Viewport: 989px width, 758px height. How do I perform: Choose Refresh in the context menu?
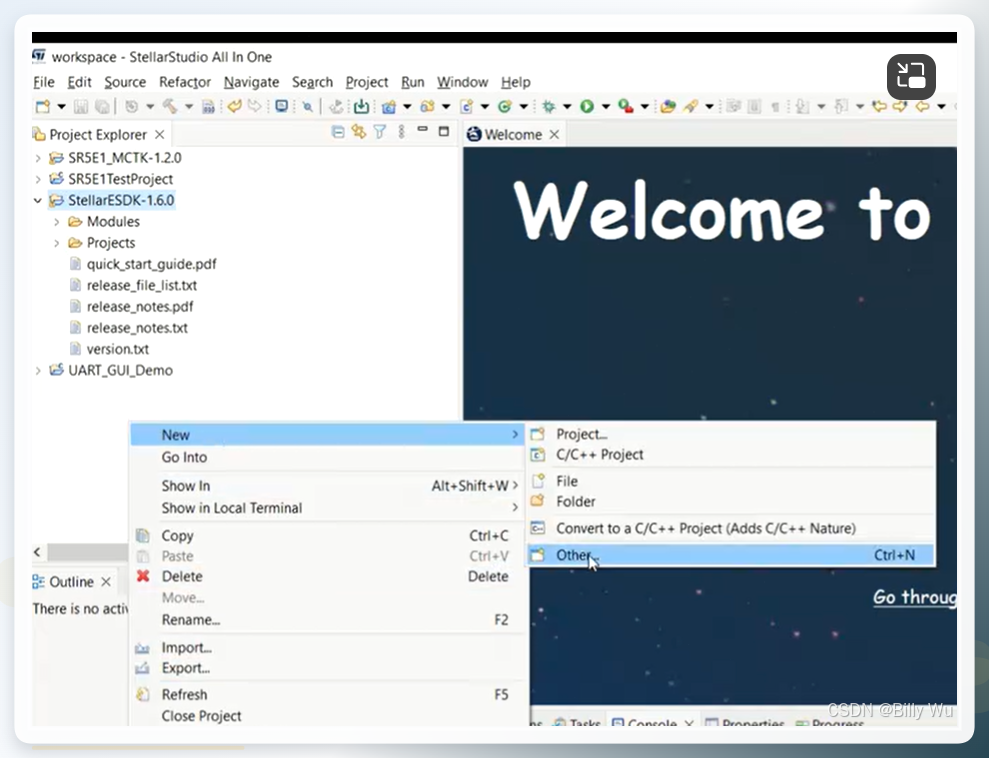[x=327, y=694]
